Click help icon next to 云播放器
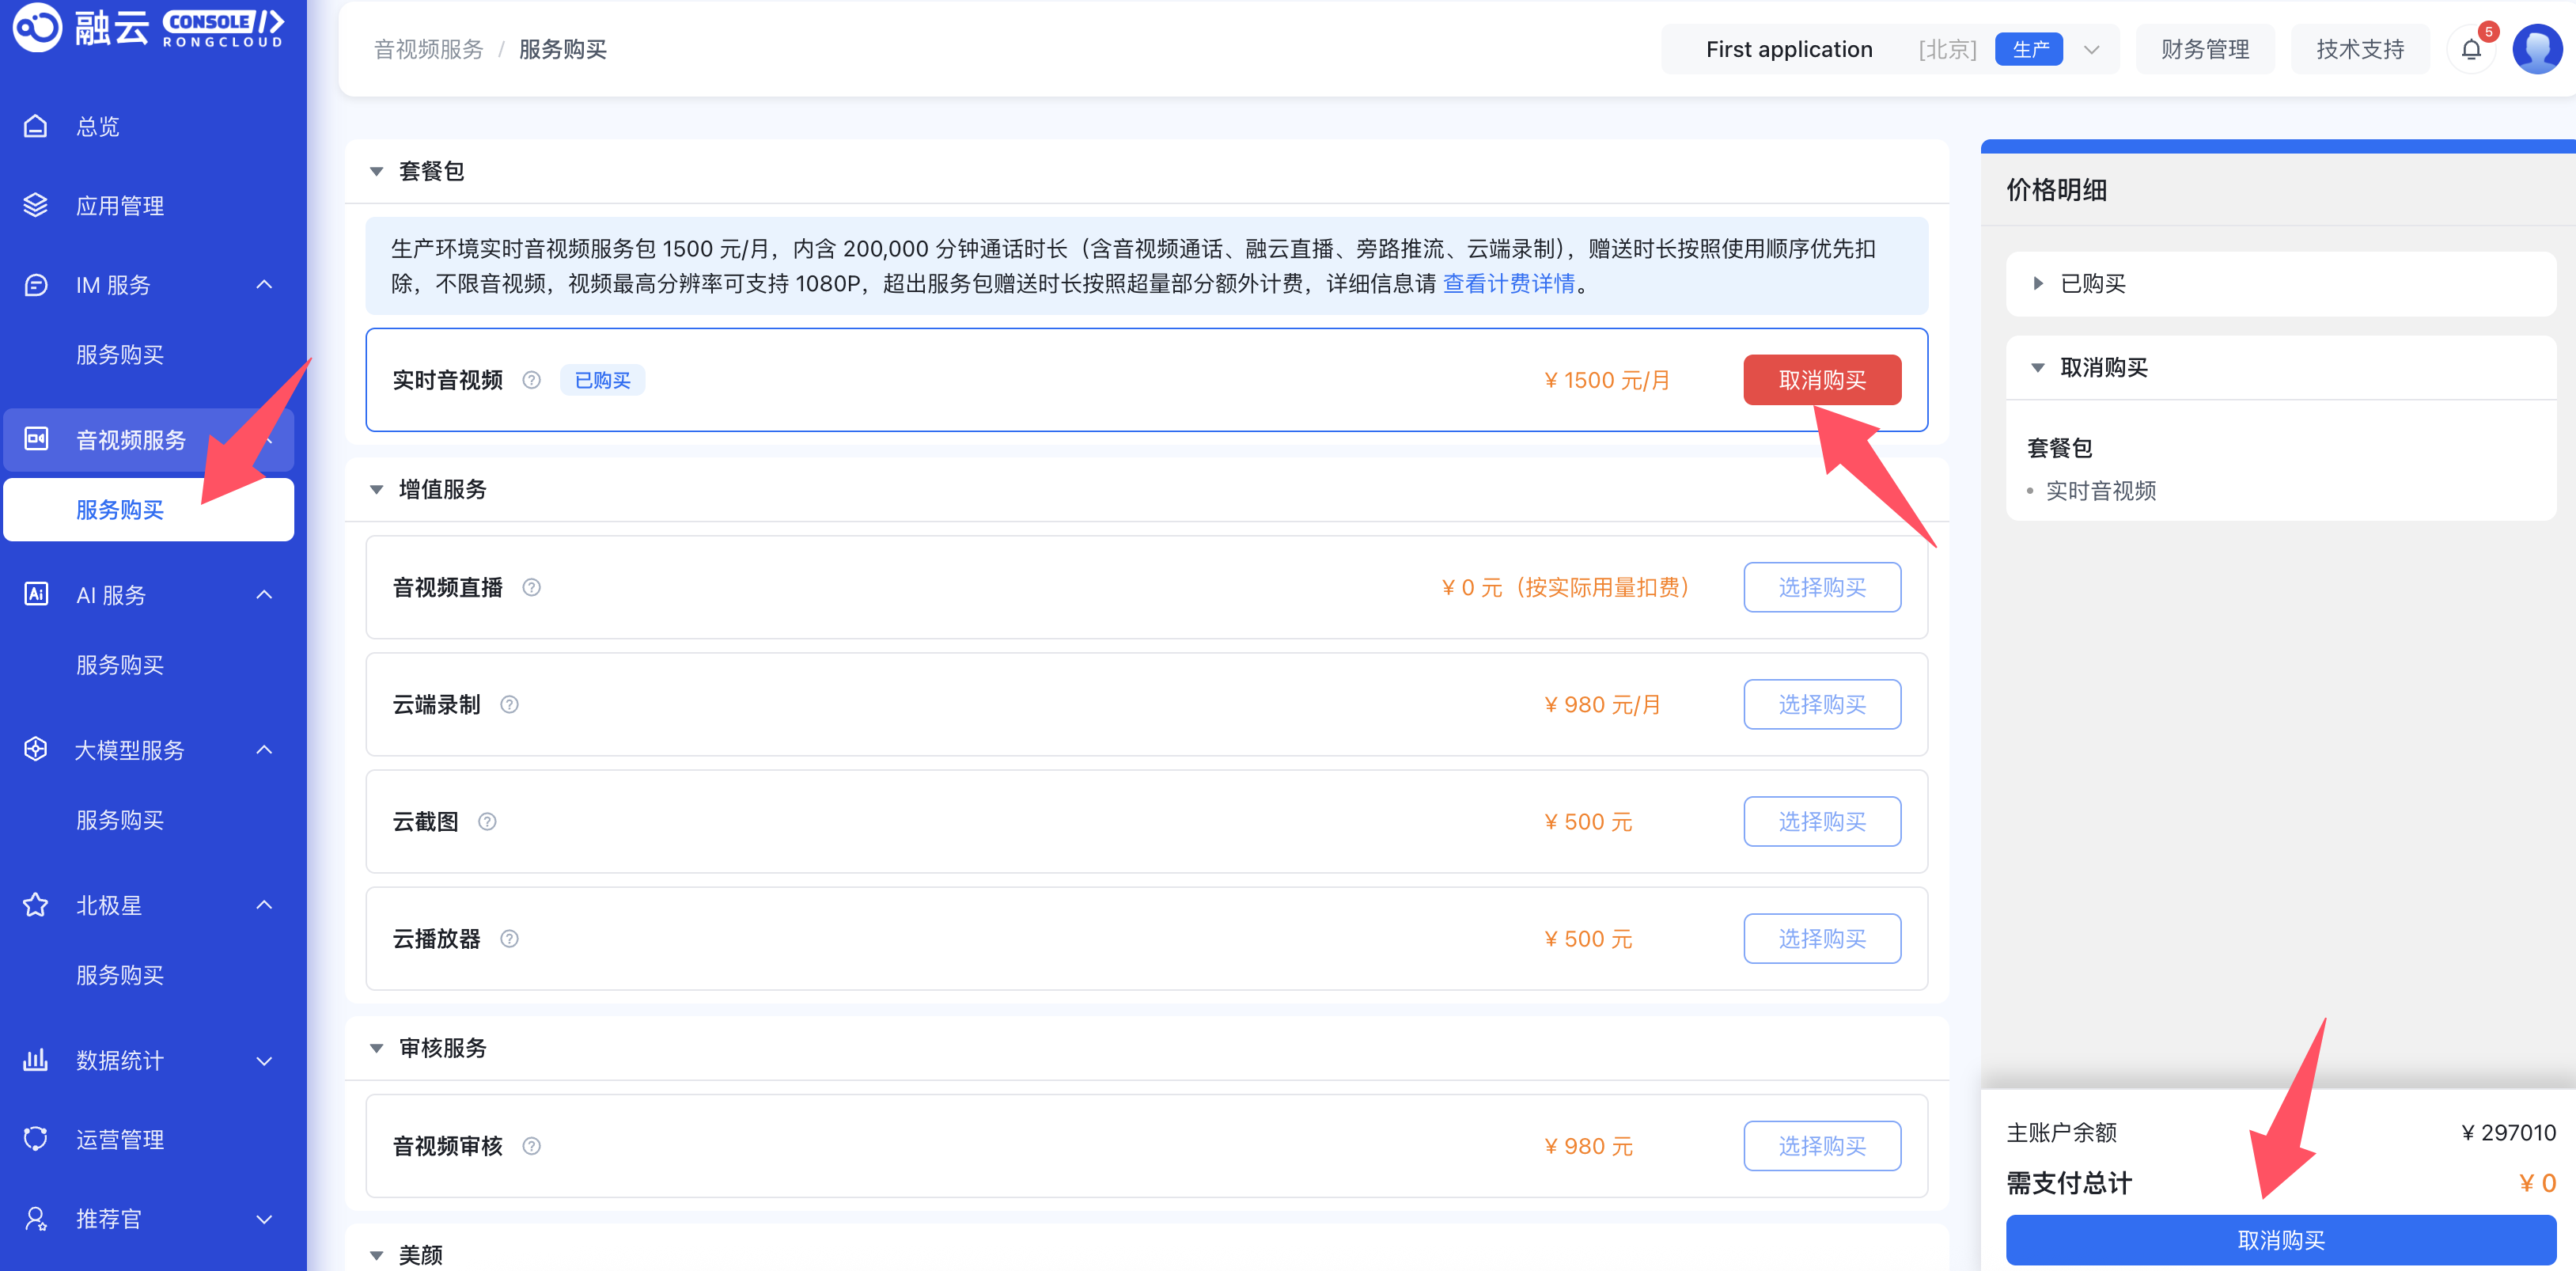This screenshot has height=1271, width=2576. point(509,938)
